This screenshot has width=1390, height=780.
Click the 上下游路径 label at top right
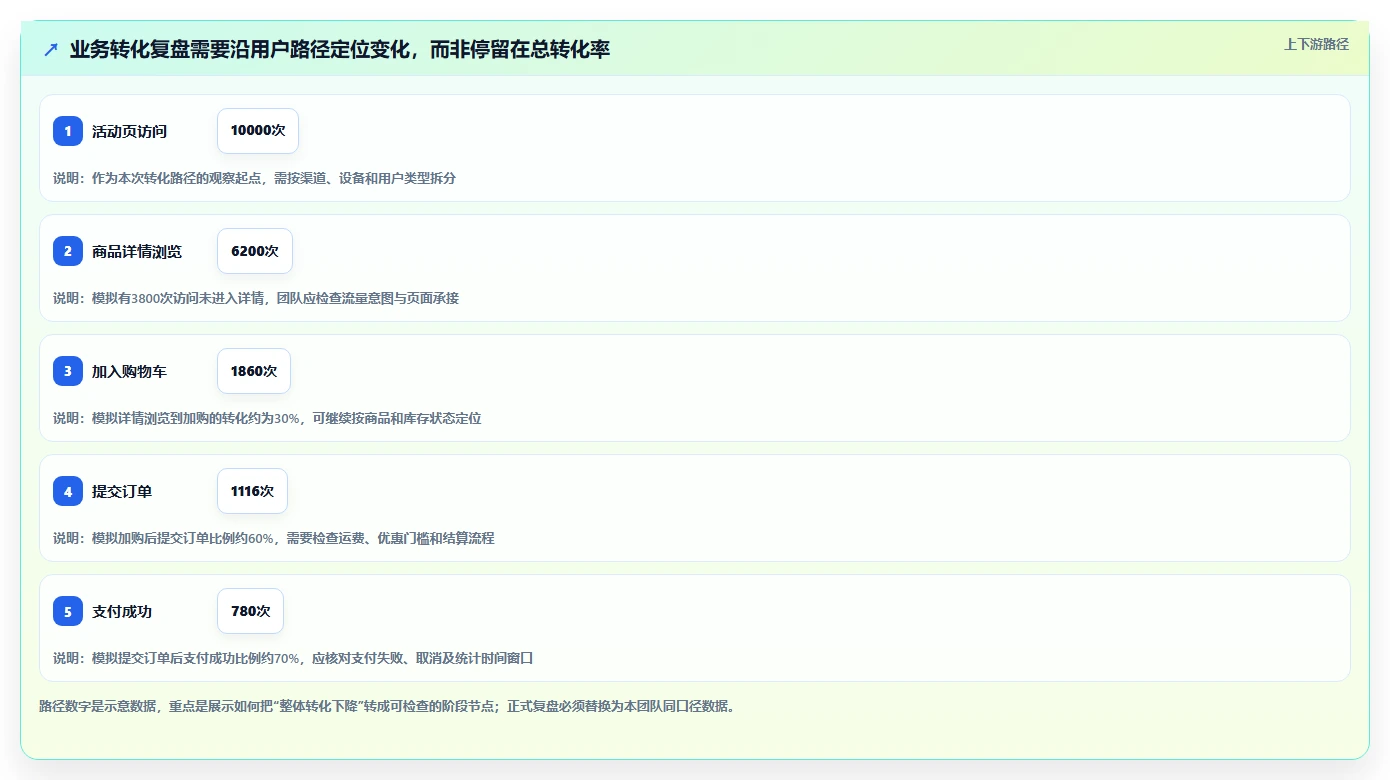(x=1316, y=44)
